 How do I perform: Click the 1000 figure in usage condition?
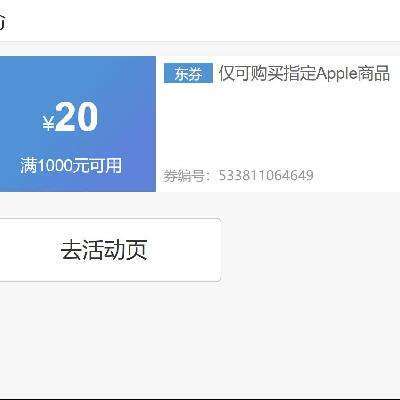click(x=54, y=166)
